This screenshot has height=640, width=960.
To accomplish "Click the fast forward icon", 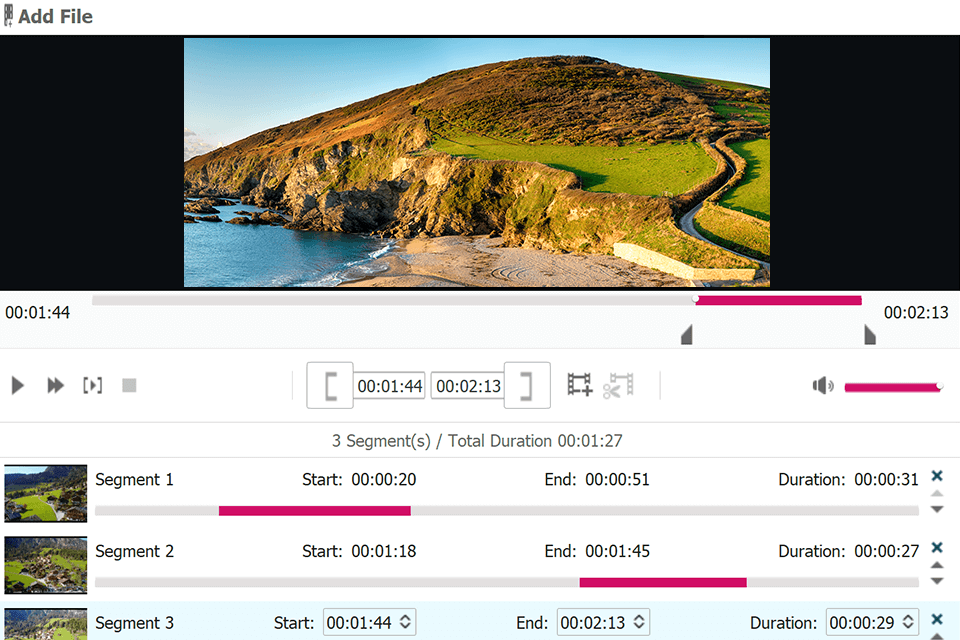I will coord(55,385).
